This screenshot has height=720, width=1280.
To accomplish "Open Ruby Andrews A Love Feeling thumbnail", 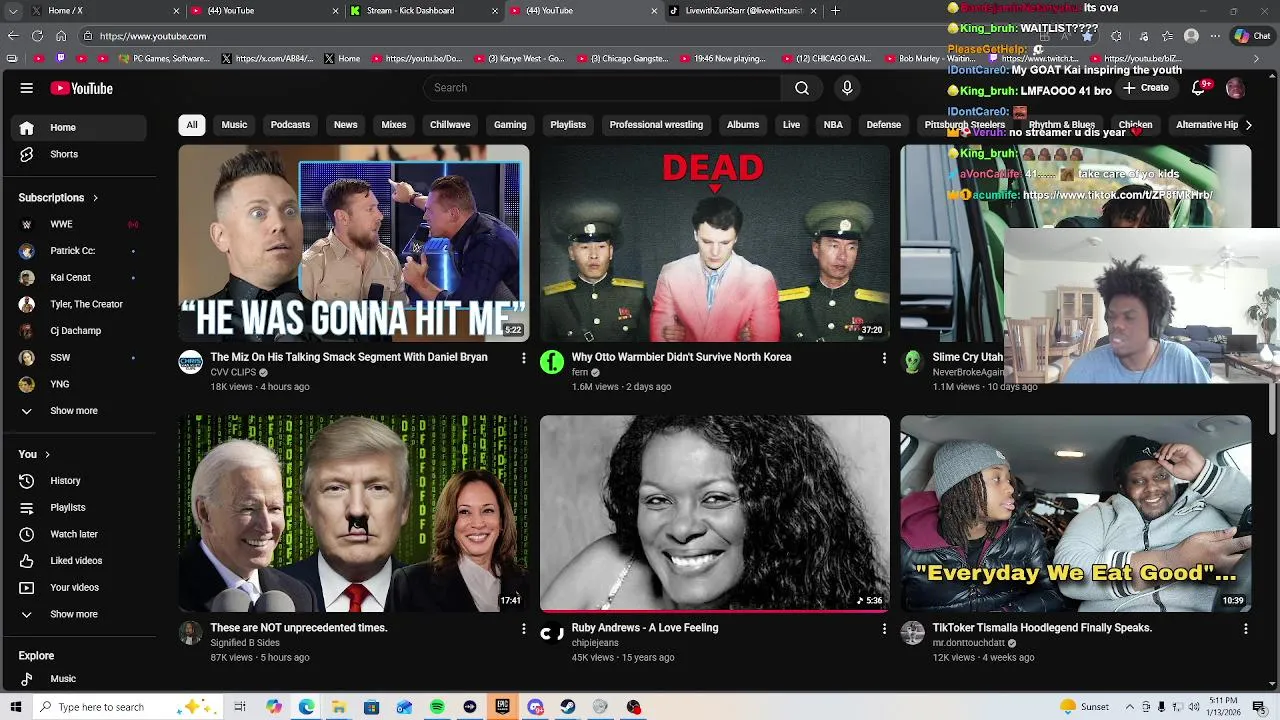I will click(x=715, y=513).
